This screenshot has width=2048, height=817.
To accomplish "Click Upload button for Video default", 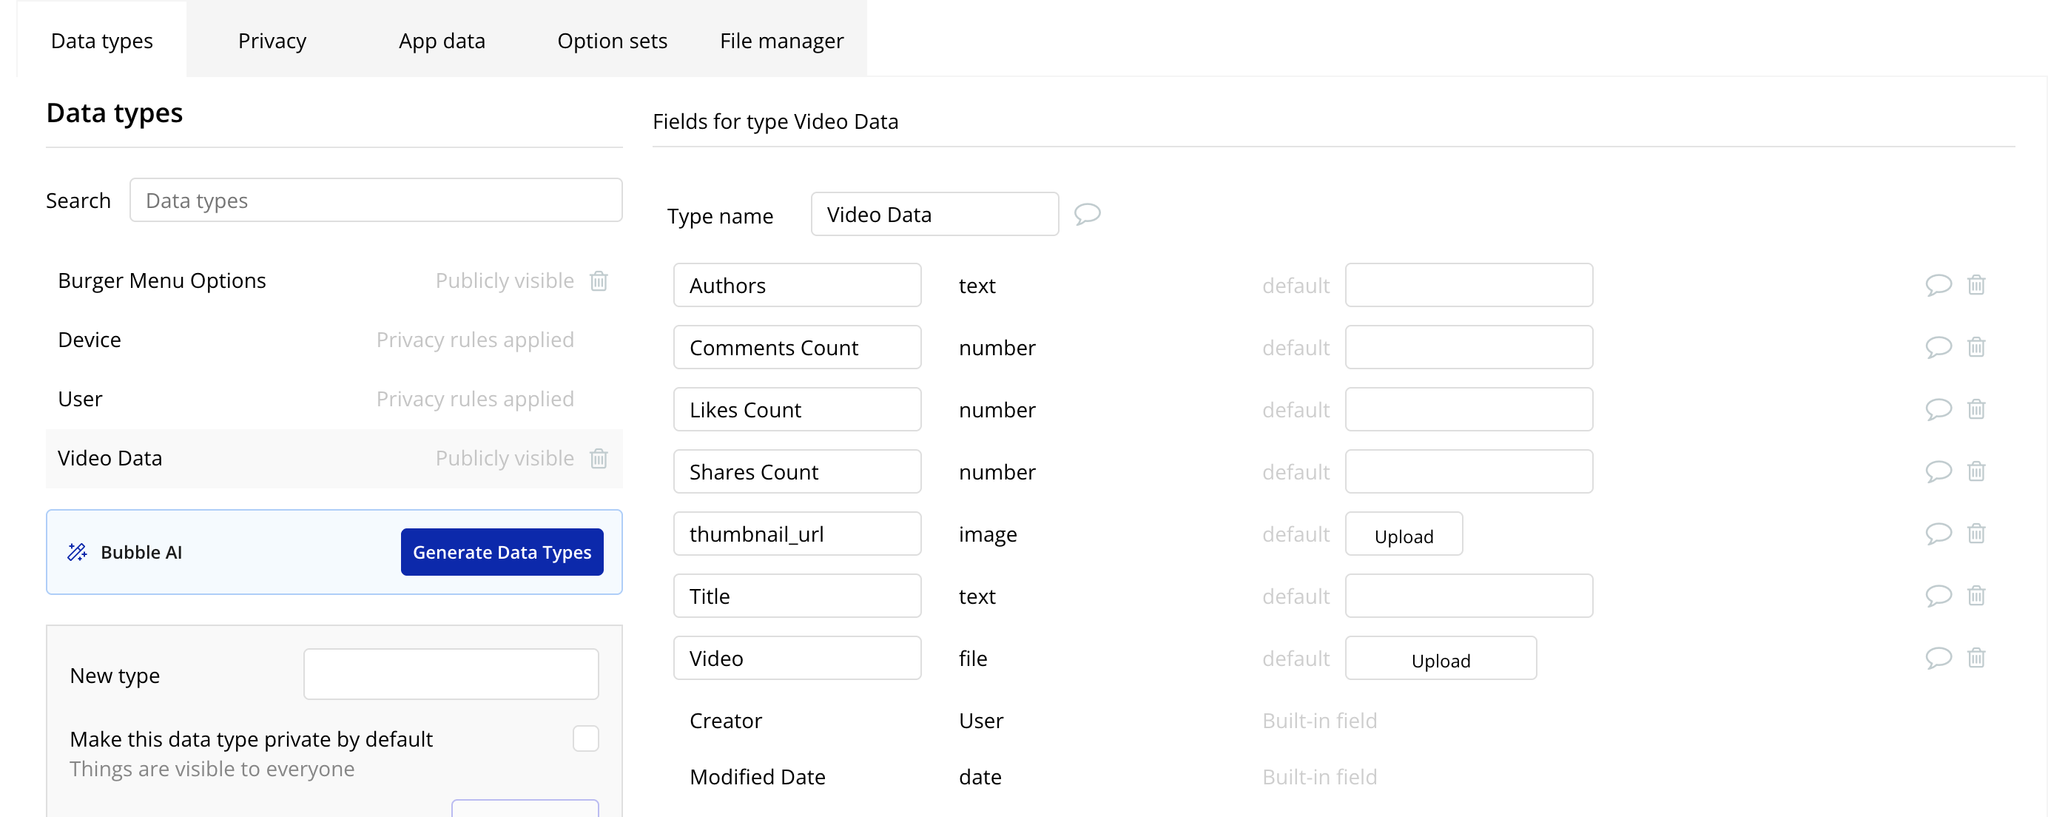I will click(1440, 659).
